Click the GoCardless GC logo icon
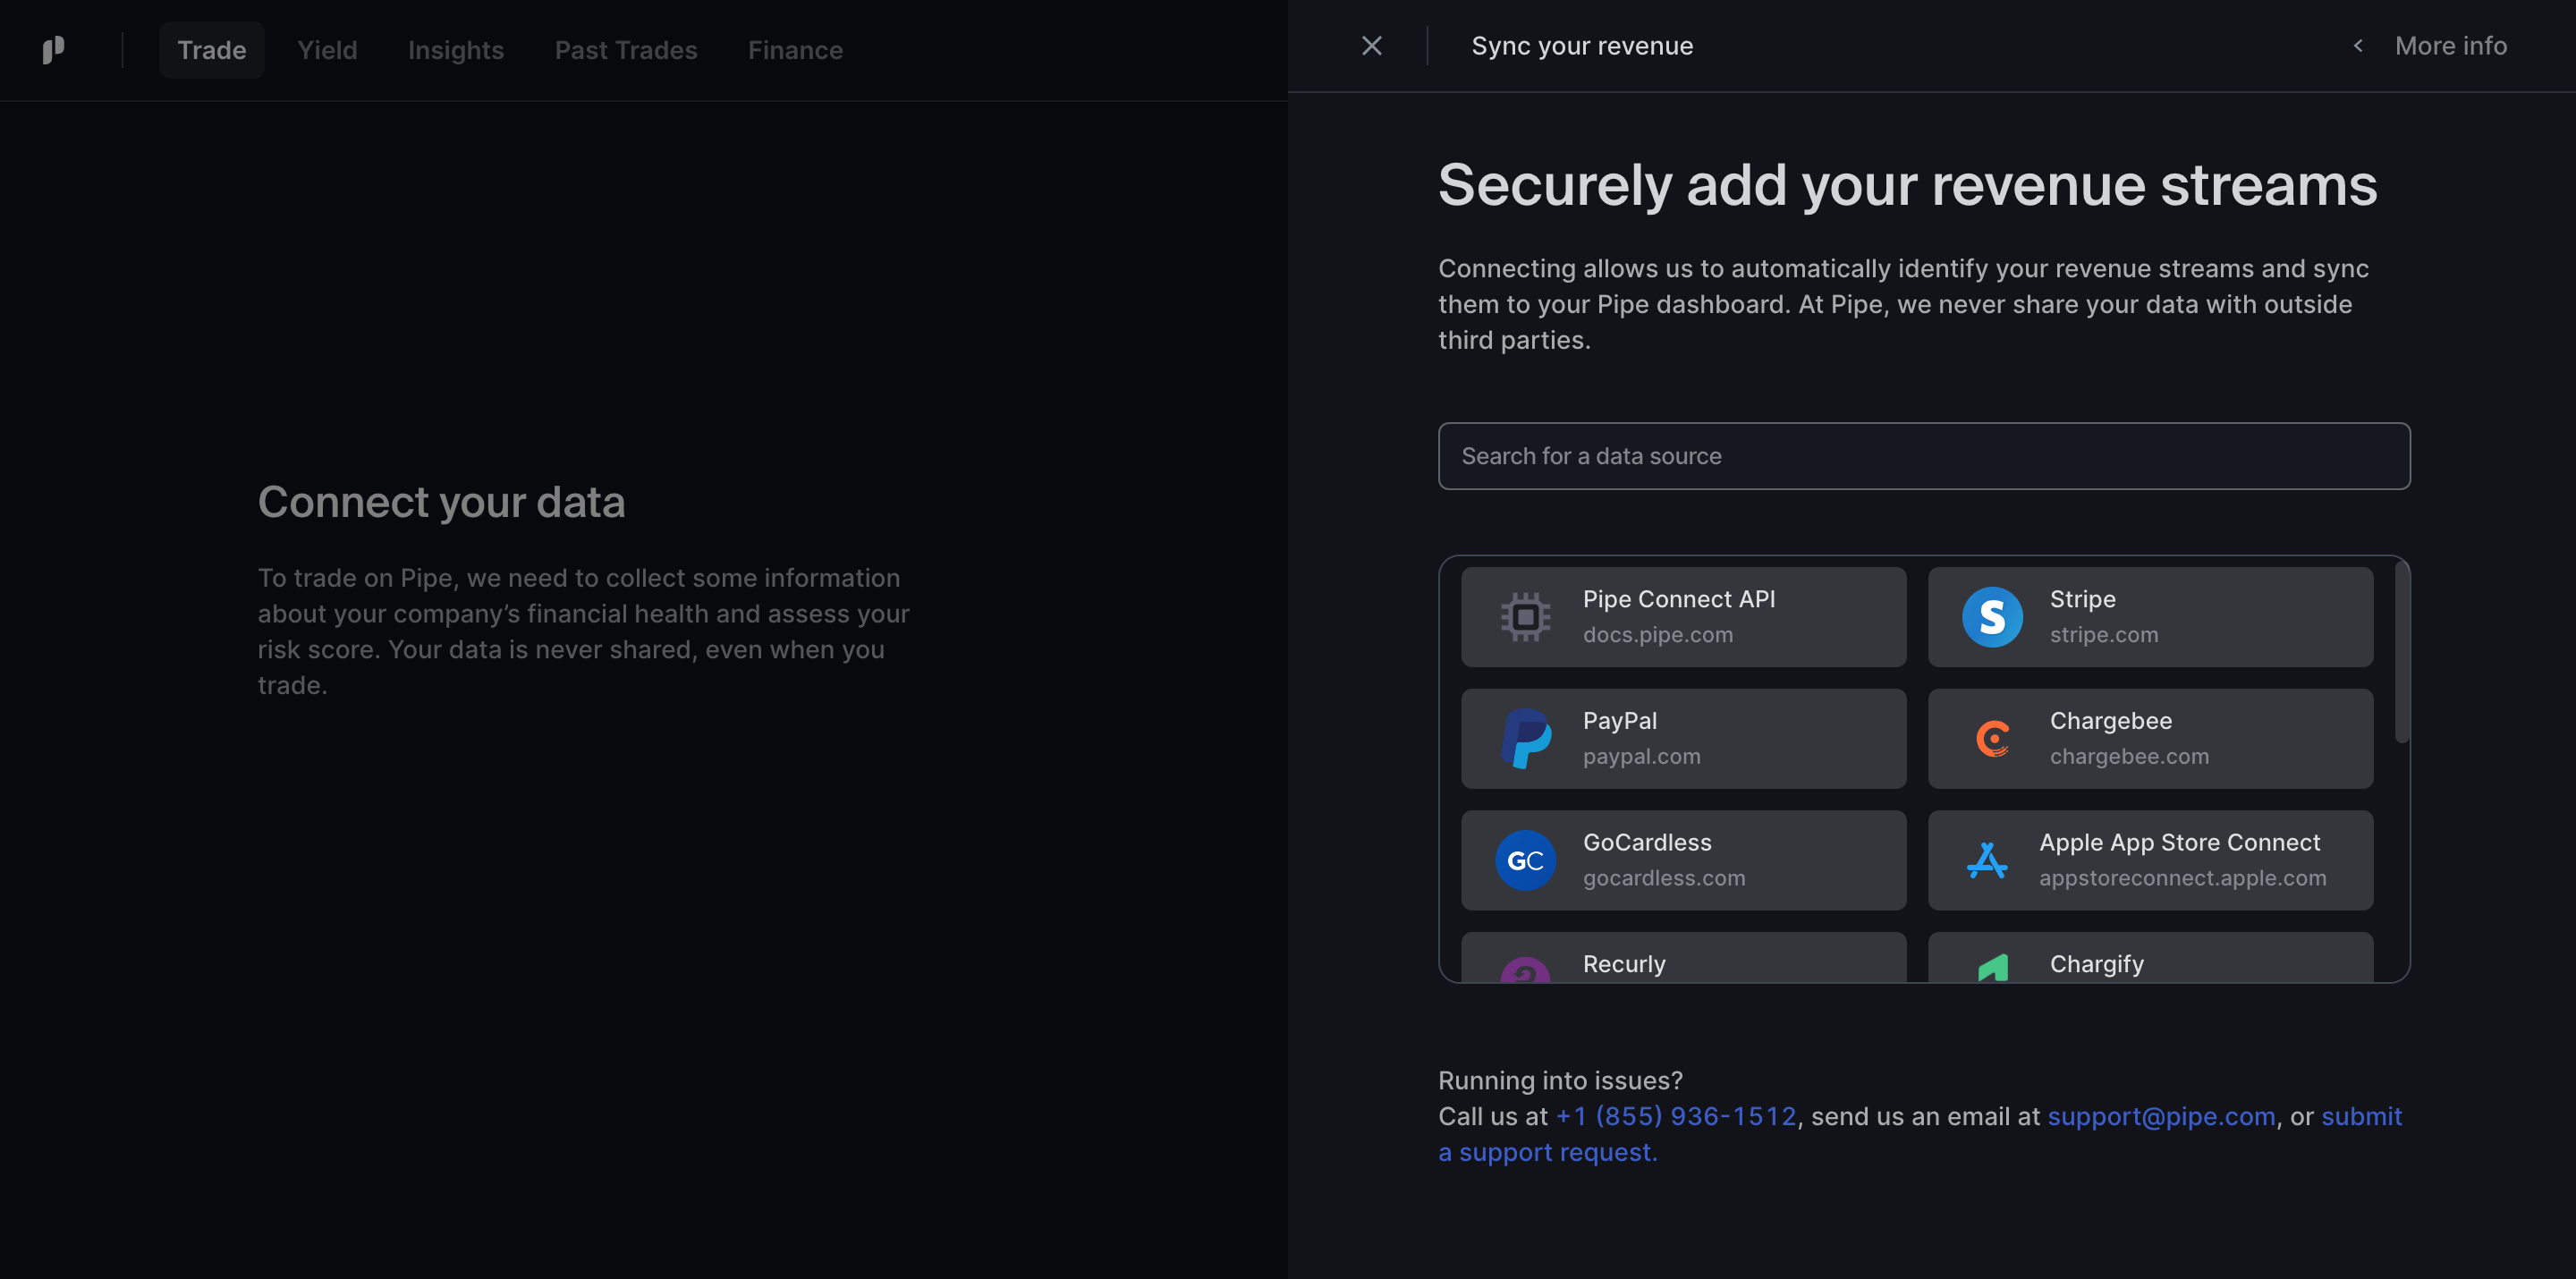 (1525, 860)
